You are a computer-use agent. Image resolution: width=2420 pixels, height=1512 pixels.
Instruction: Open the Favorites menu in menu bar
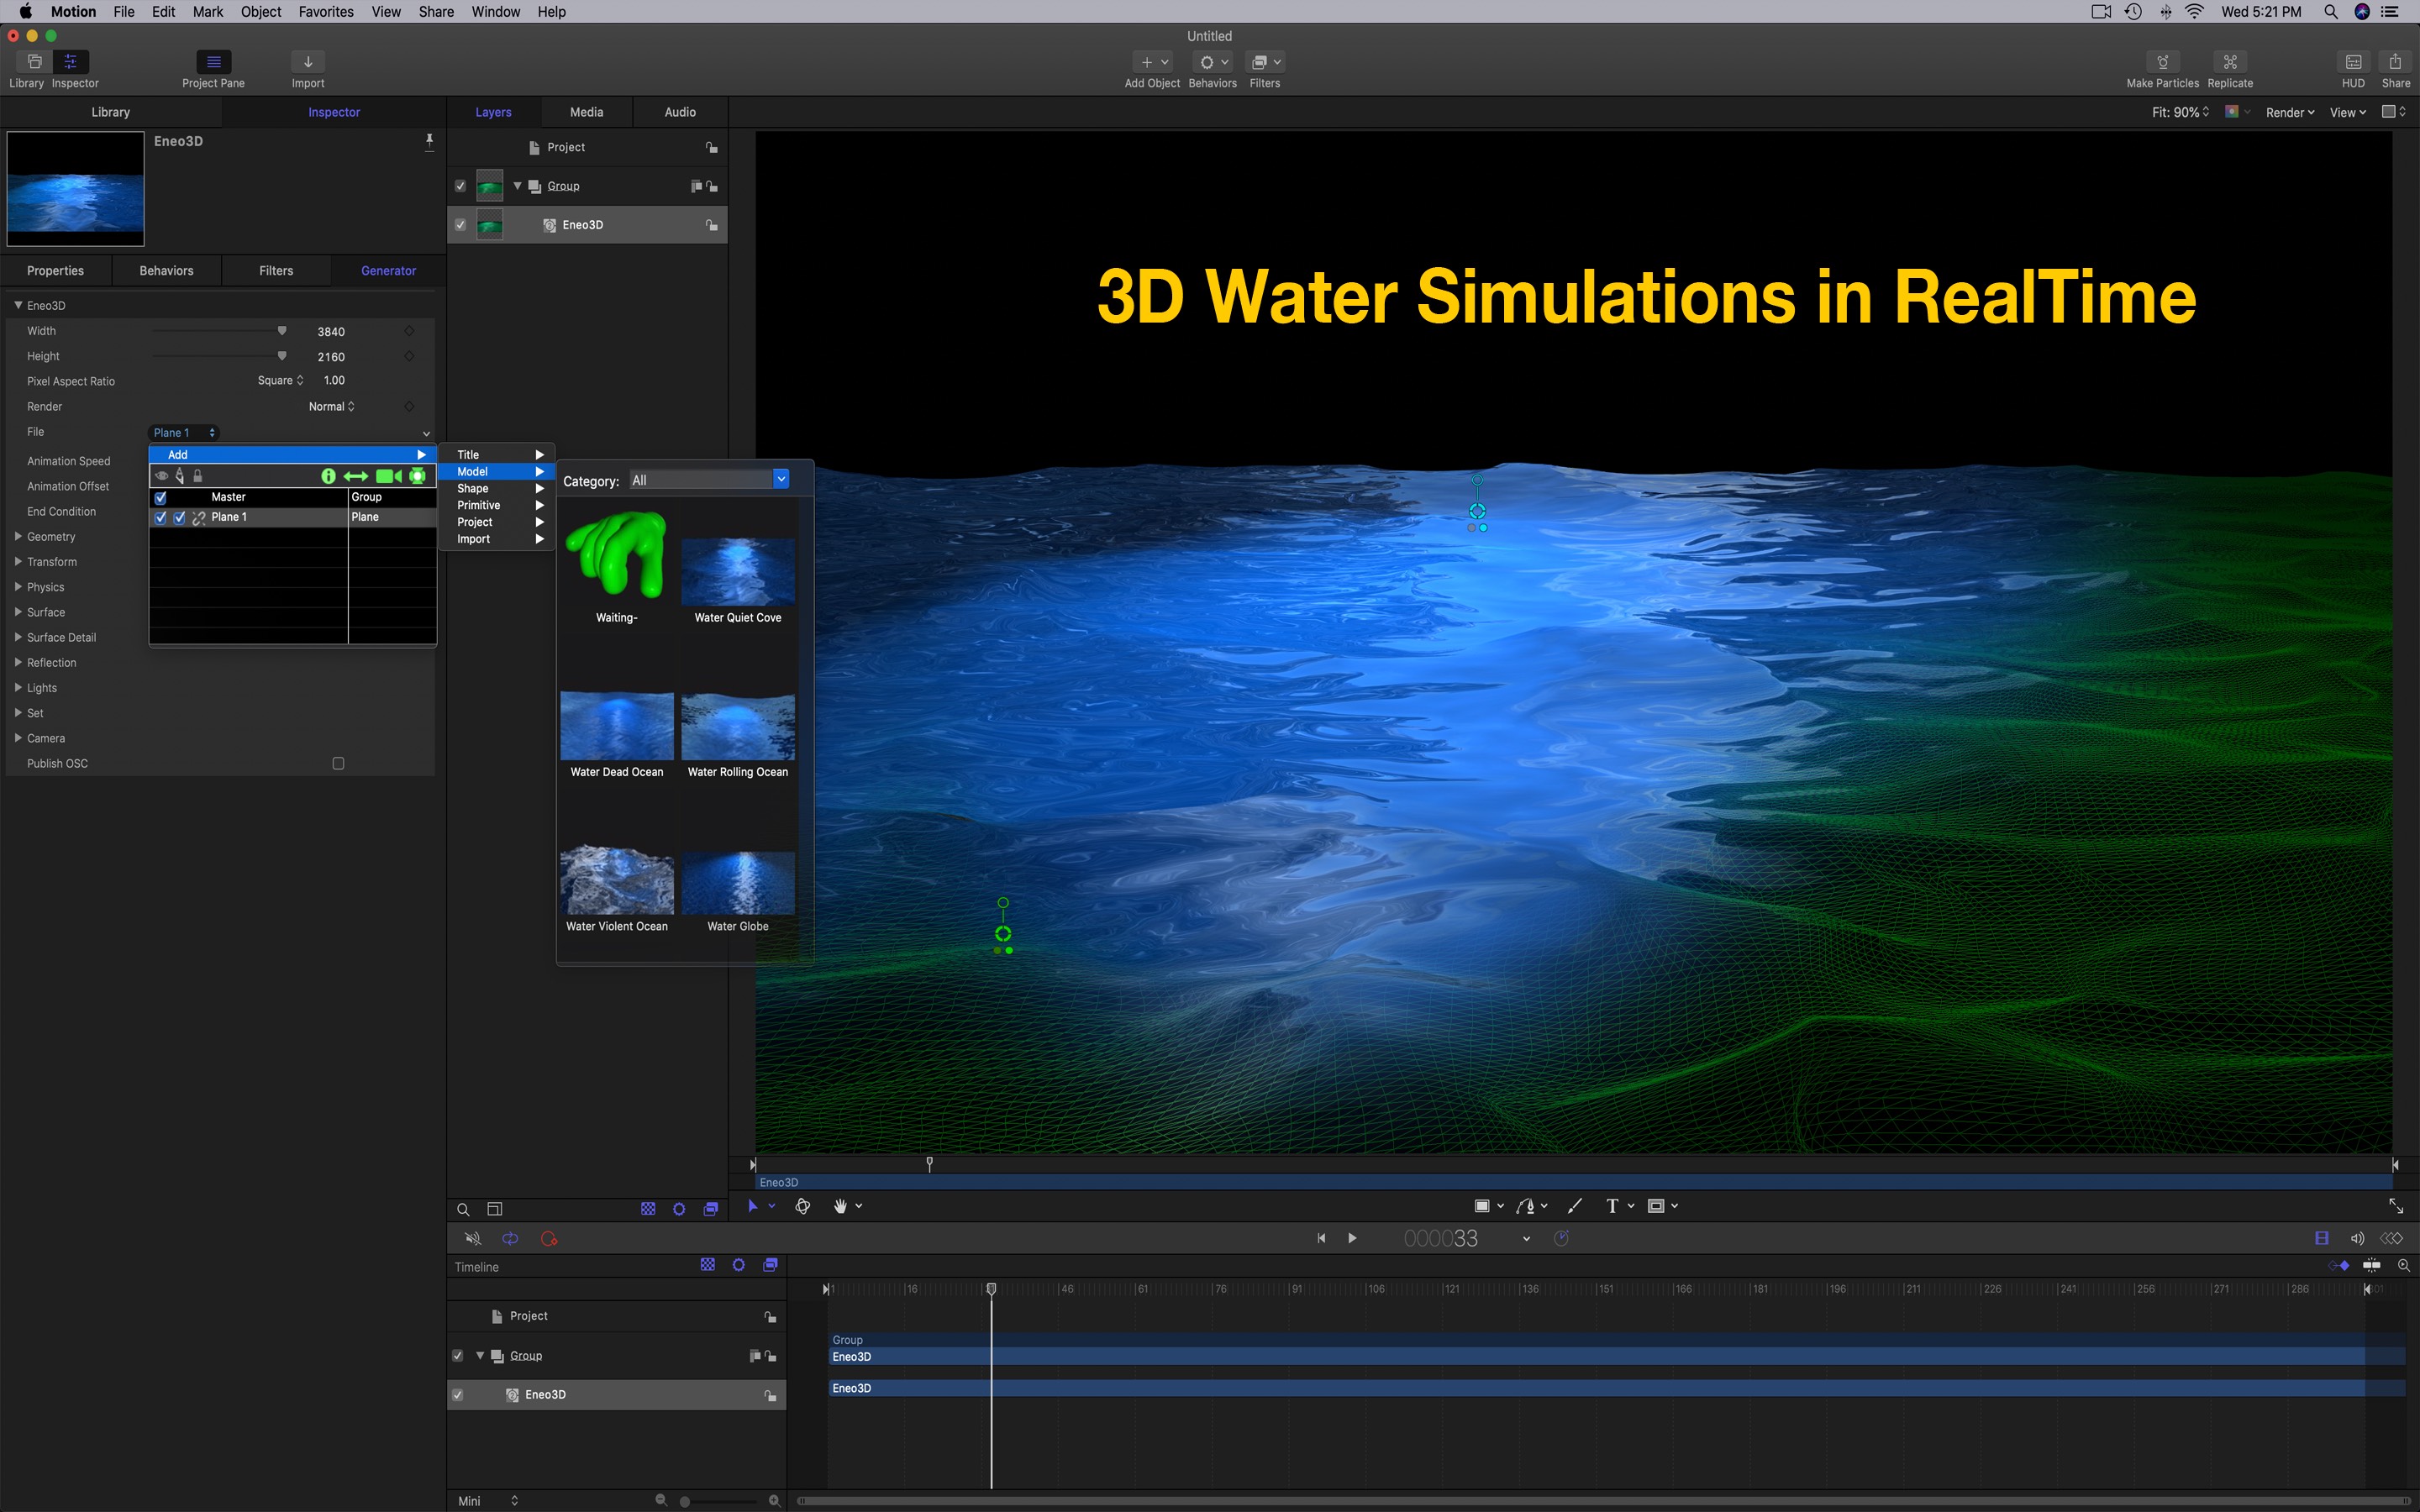tap(326, 12)
